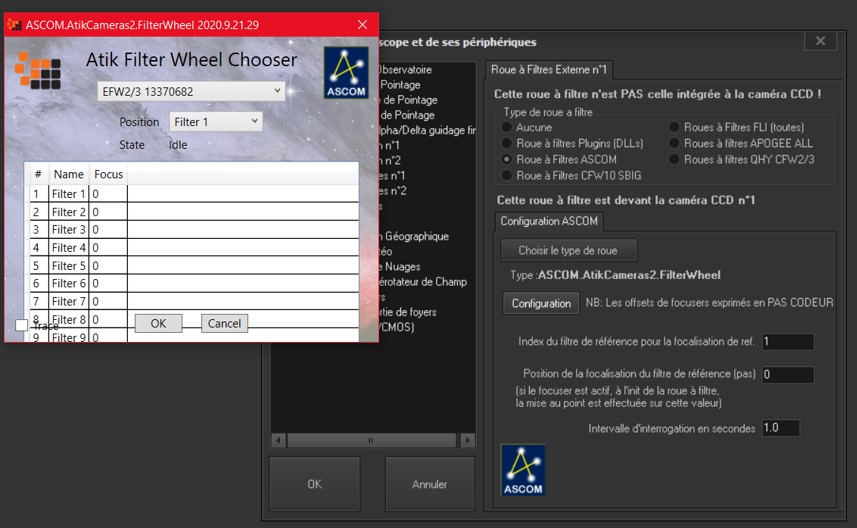Close the dark configuration dialog
This screenshot has height=528, width=857.
click(820, 41)
